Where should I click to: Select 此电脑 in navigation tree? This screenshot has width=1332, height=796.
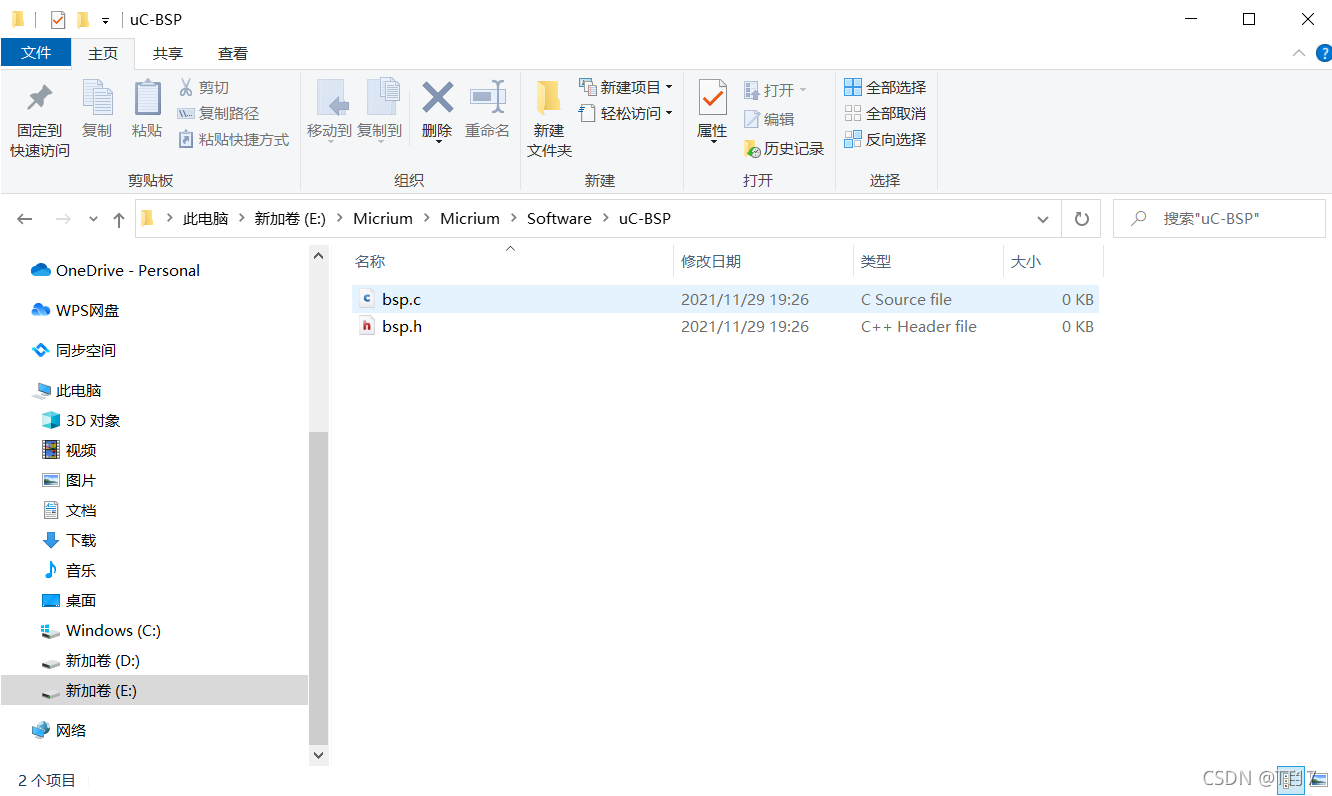point(67,390)
